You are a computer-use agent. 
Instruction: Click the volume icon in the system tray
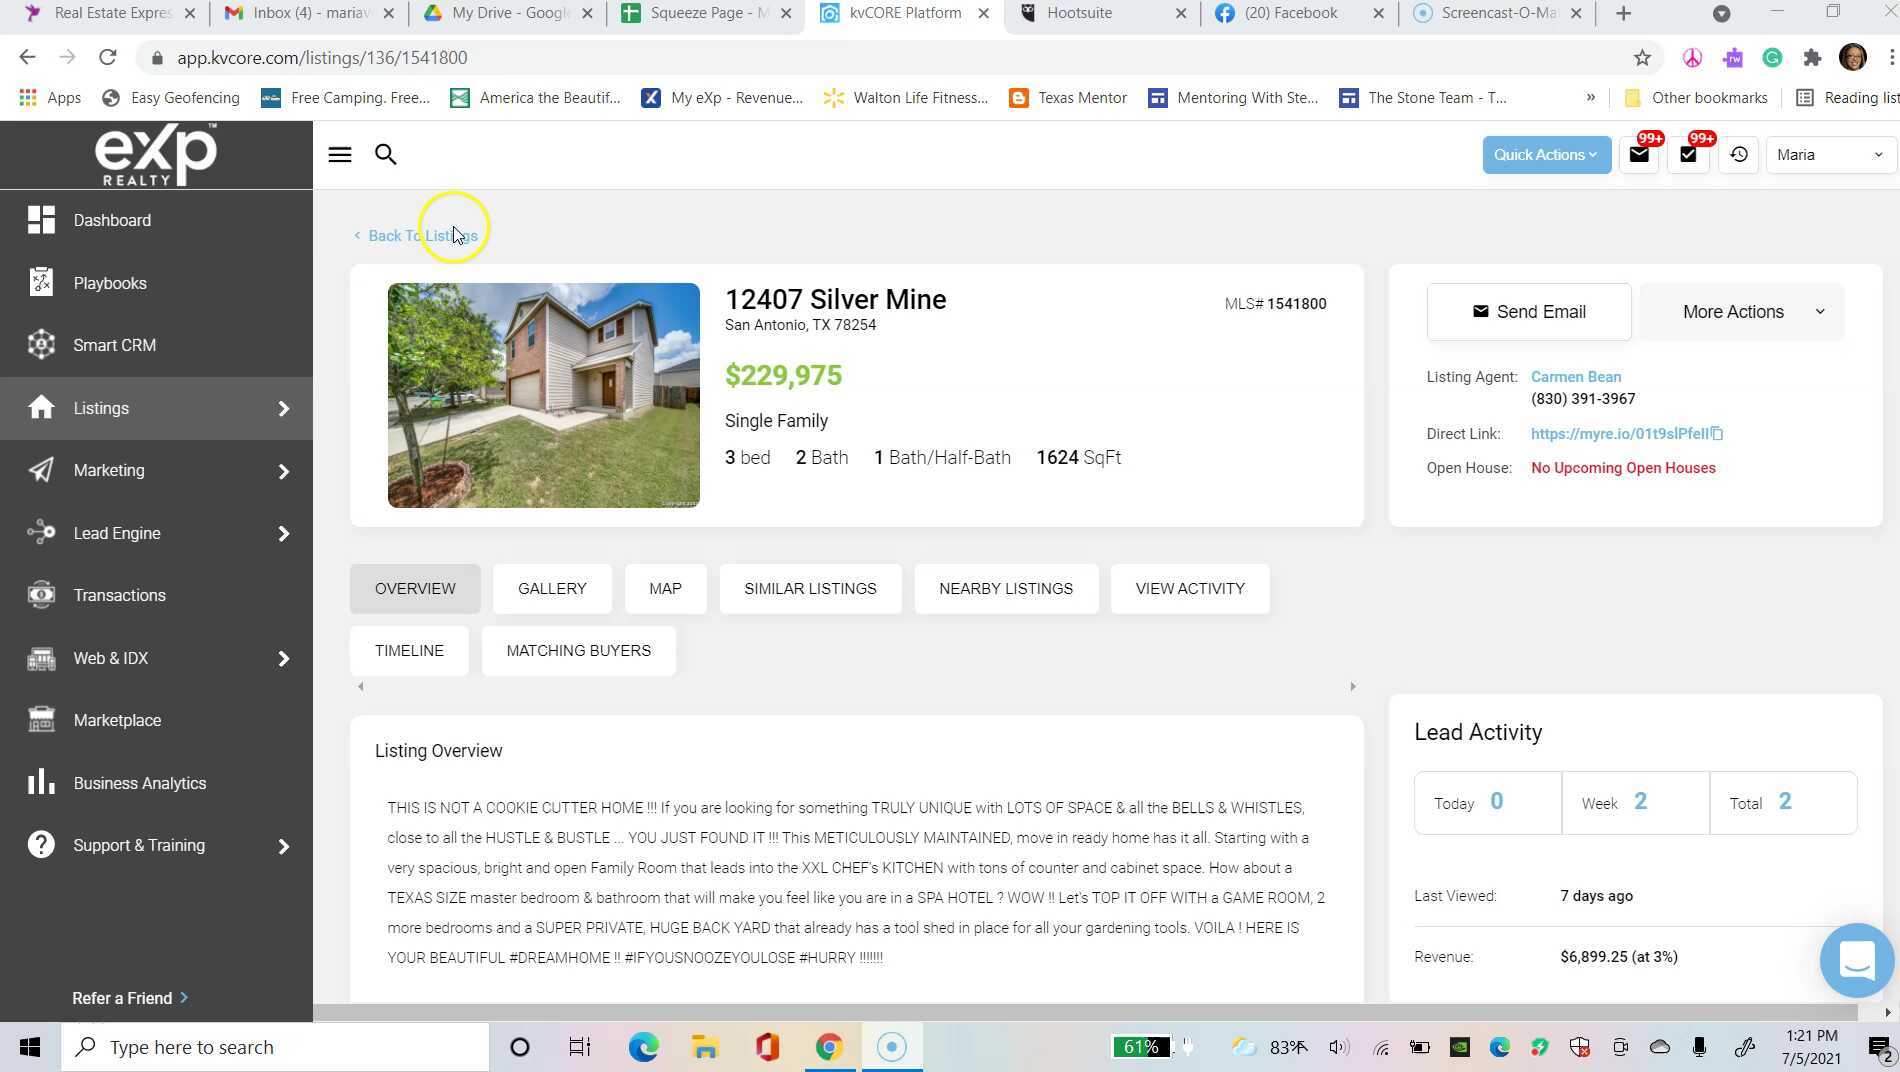coord(1339,1047)
